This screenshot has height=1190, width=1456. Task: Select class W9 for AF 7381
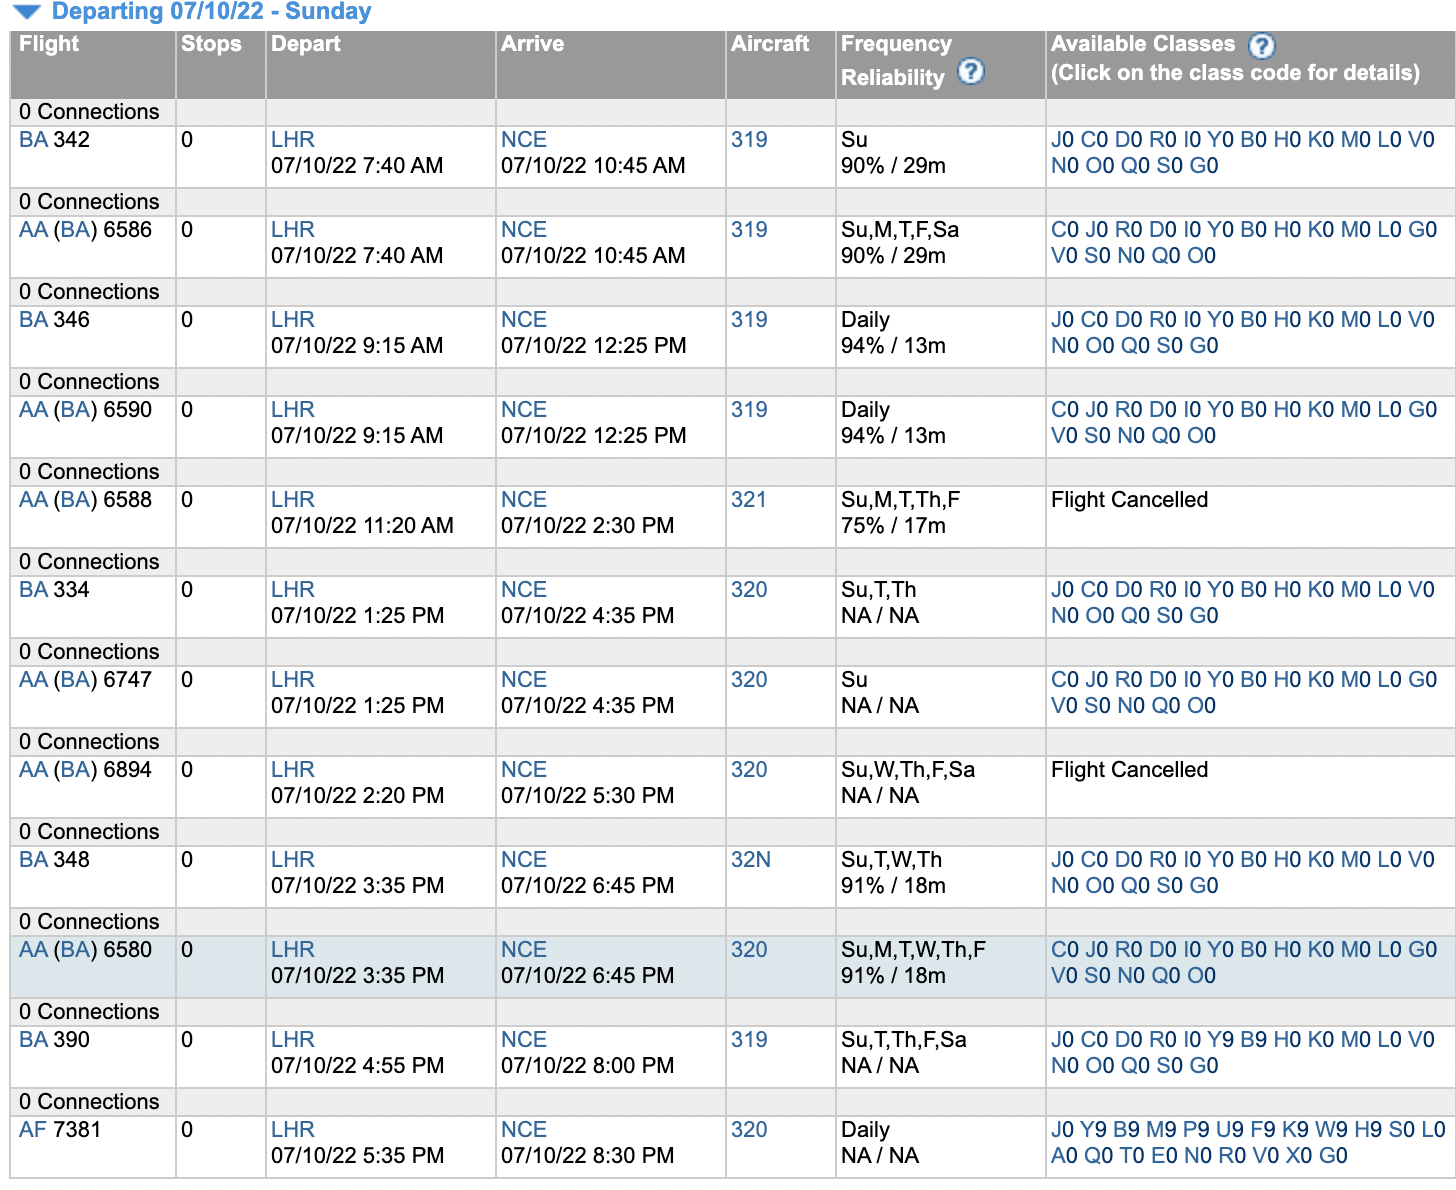tap(1331, 1130)
